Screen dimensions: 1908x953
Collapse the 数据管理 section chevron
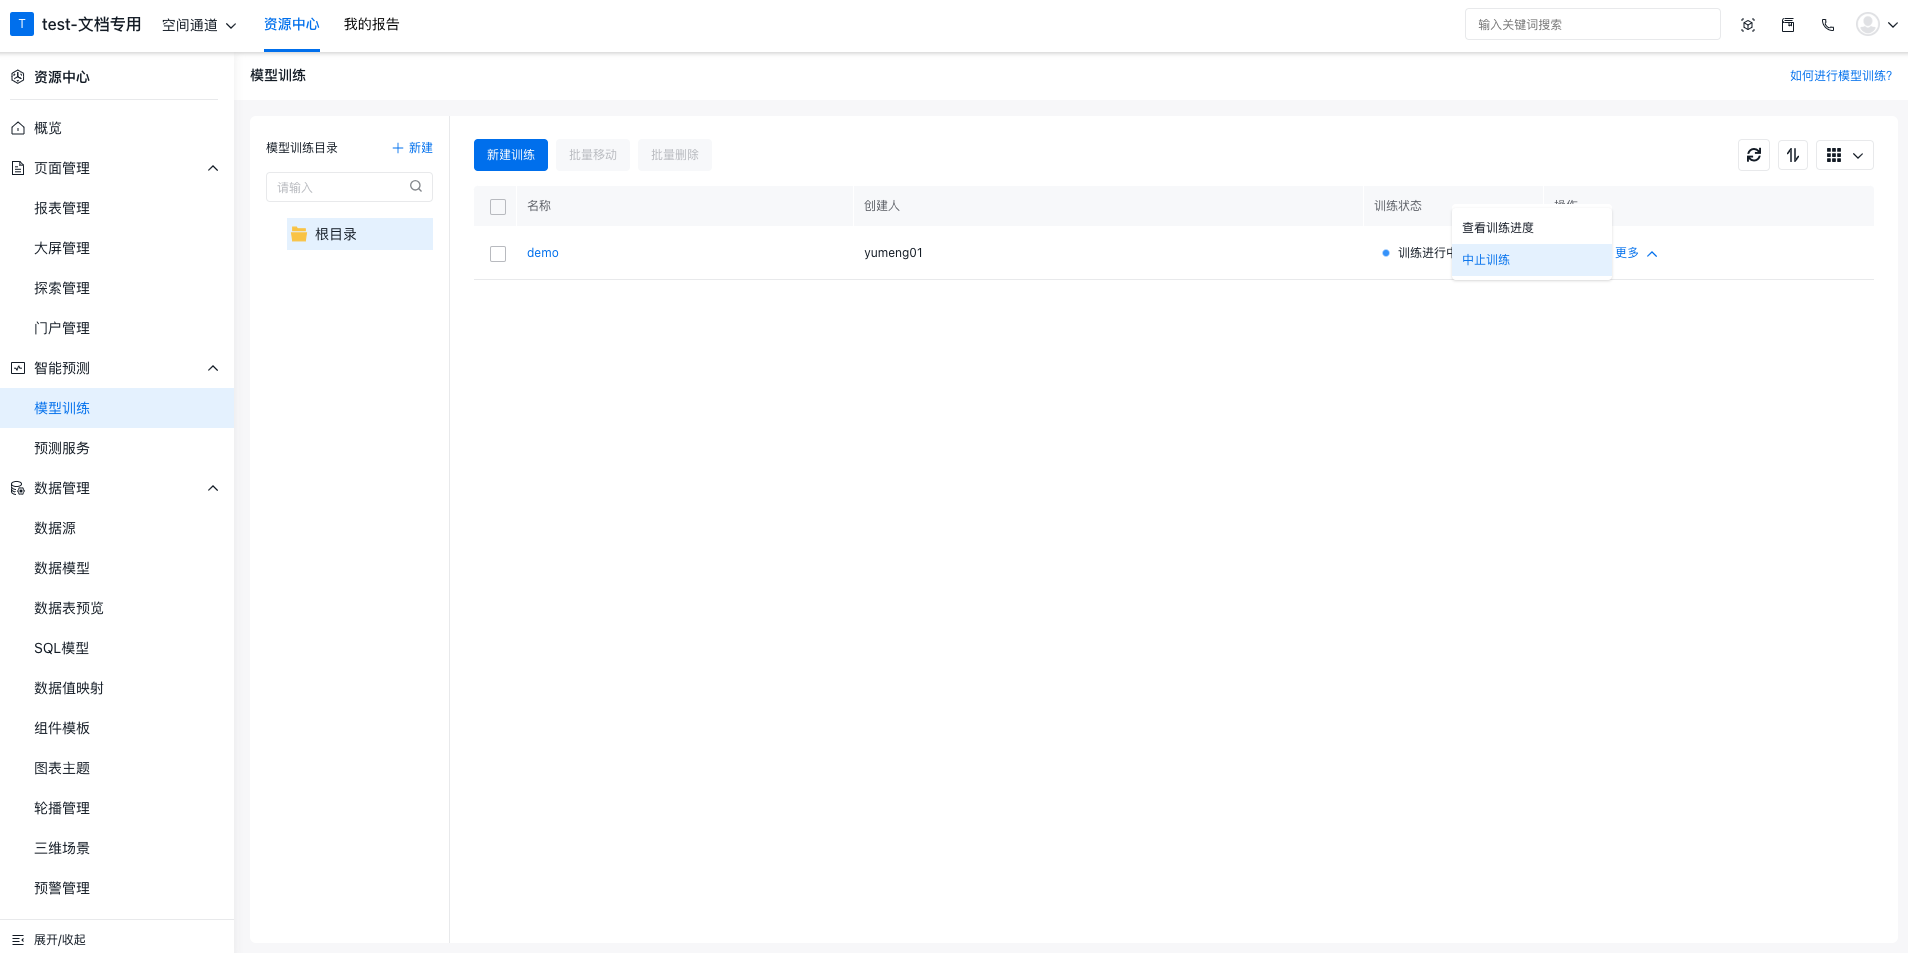[213, 488]
